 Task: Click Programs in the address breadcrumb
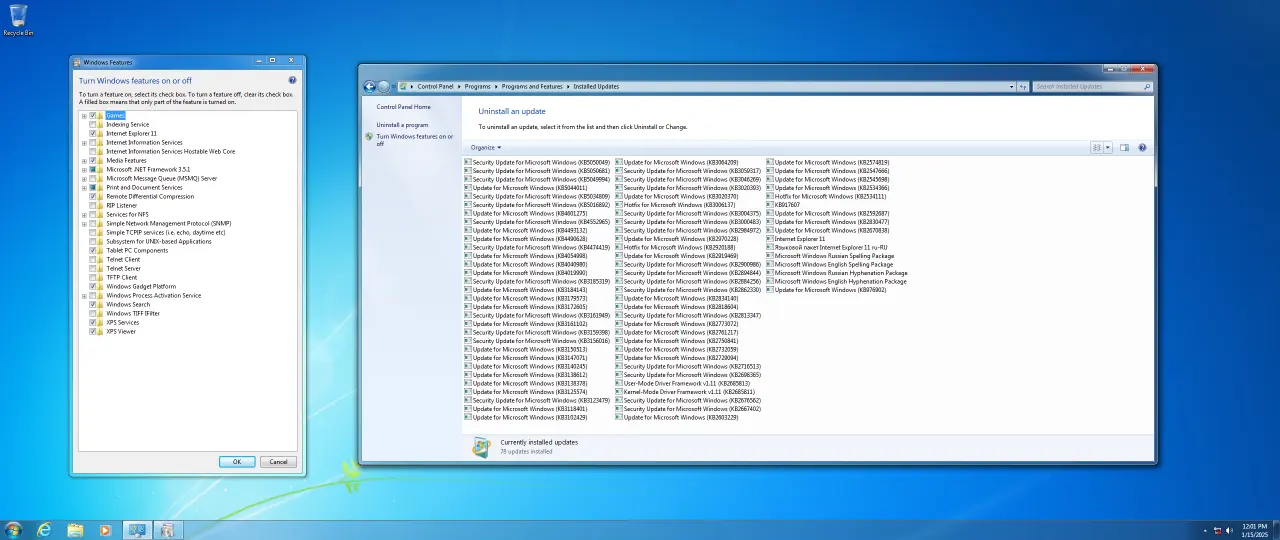point(477,87)
